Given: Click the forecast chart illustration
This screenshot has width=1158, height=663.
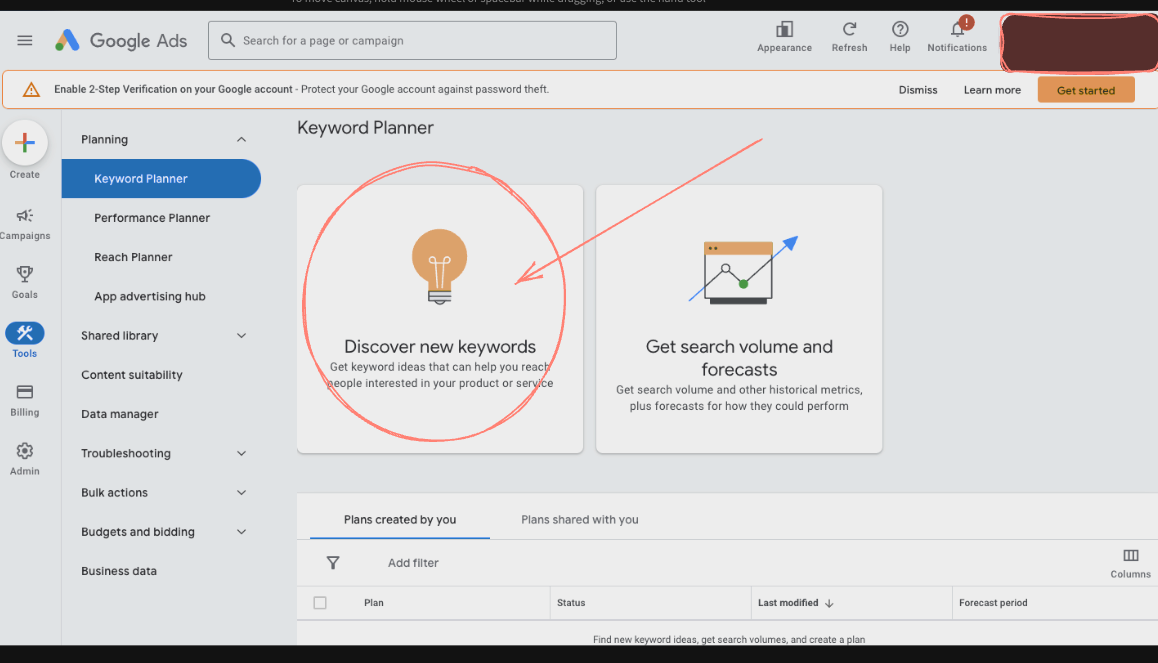Looking at the screenshot, I should point(743,270).
